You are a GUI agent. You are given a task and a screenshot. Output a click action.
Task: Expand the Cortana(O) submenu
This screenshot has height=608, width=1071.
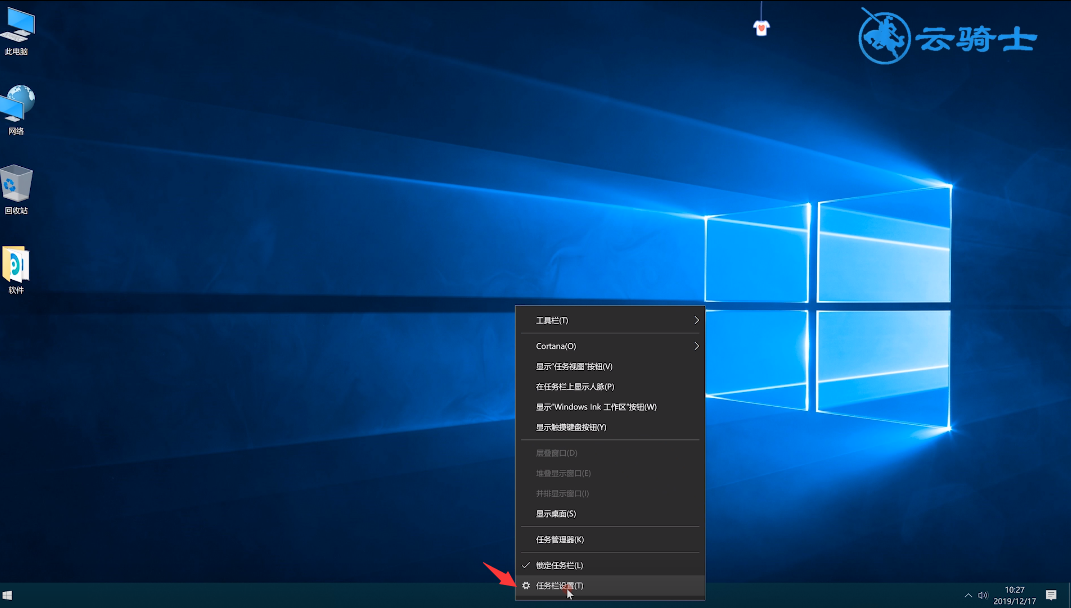(611, 346)
